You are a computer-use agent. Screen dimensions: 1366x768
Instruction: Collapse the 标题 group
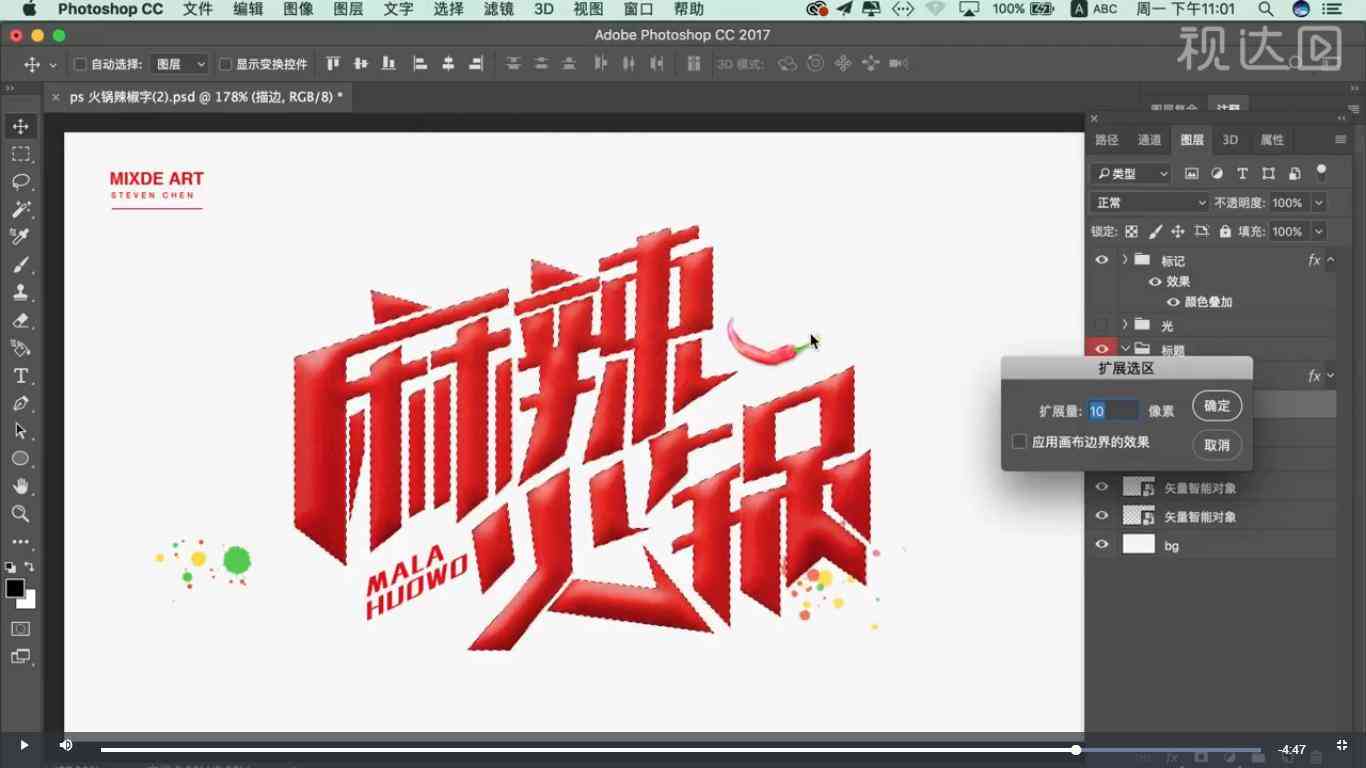click(x=1125, y=348)
